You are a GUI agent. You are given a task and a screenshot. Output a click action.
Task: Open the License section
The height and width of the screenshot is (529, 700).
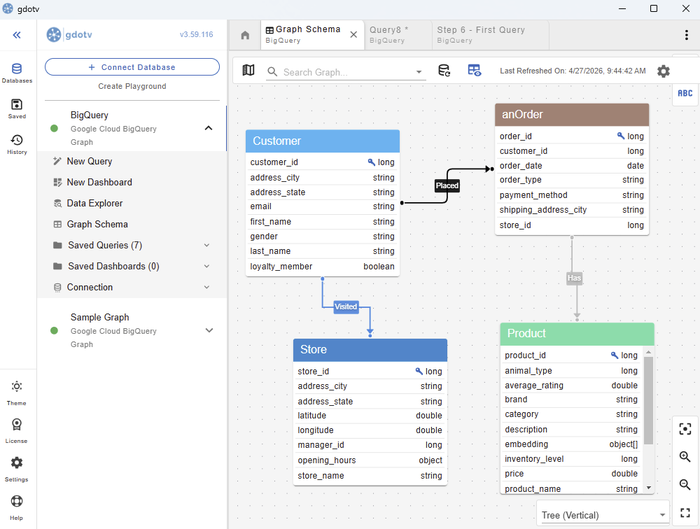coord(17,431)
